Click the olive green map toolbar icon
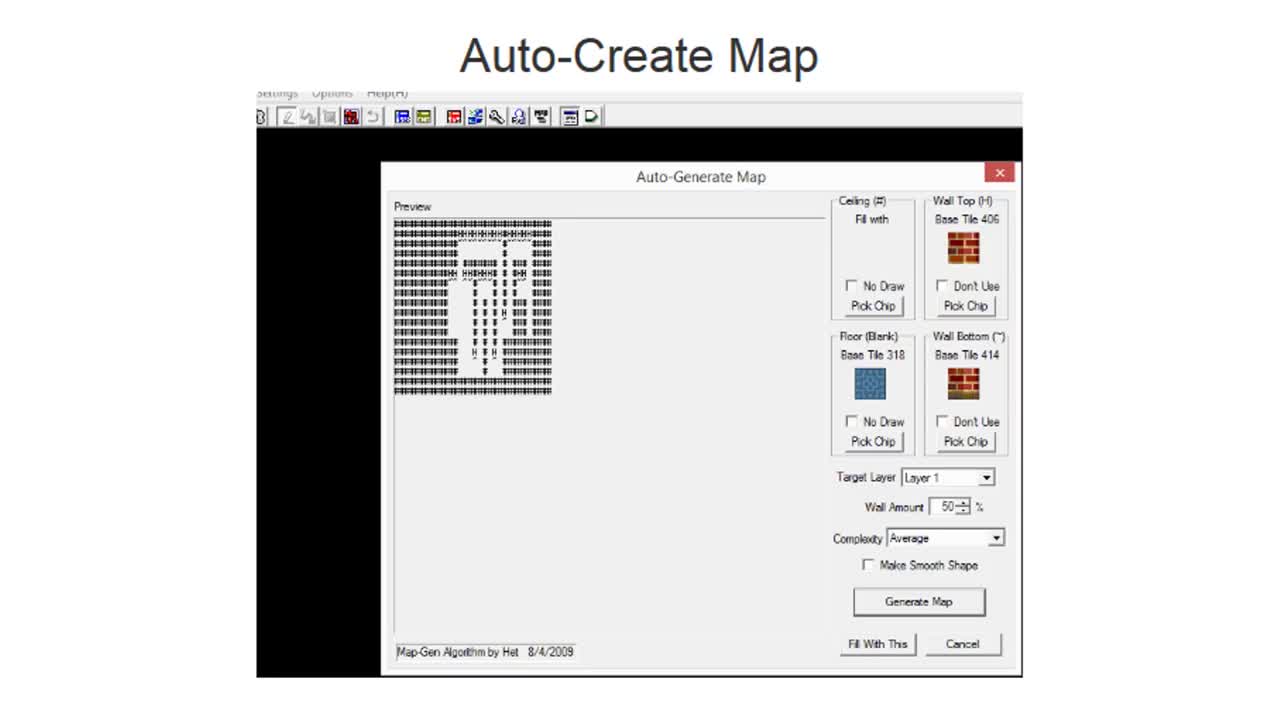The height and width of the screenshot is (720, 1280). 424,117
